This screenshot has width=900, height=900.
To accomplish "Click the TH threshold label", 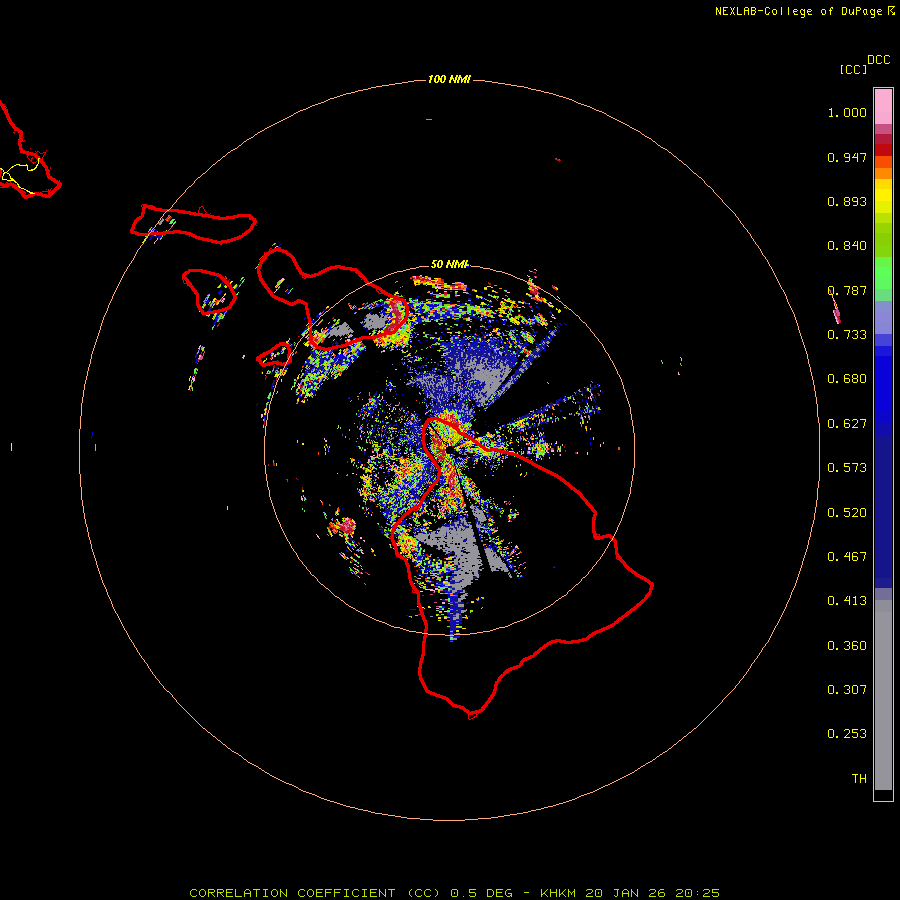I will coord(859,779).
